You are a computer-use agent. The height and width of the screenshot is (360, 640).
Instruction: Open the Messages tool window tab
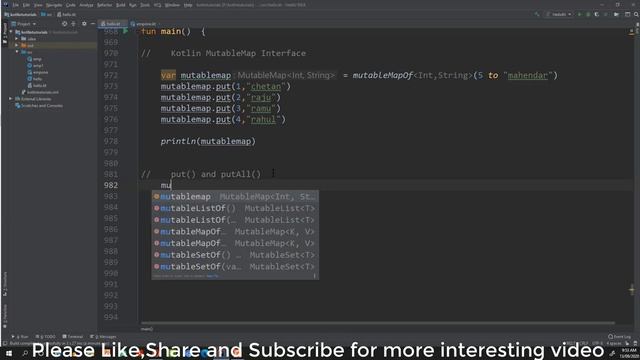pos(103,337)
